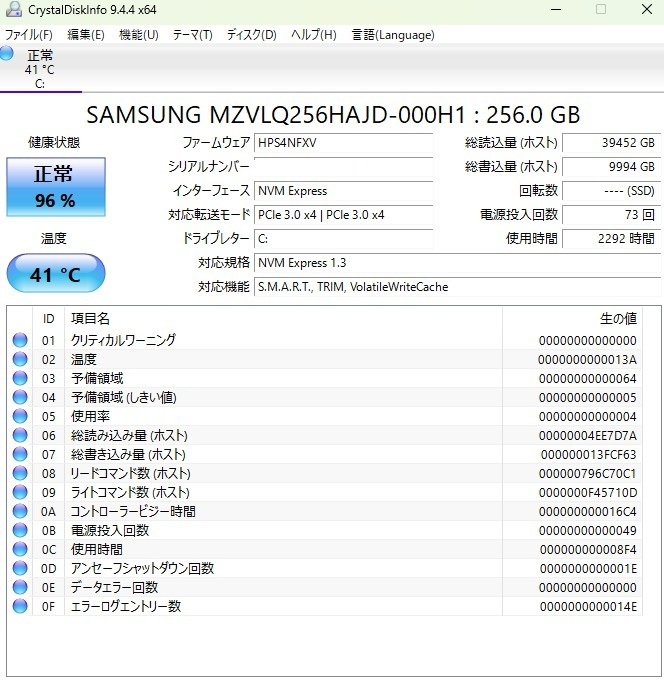Select the クリティカルワーニング attribute name
The image size is (664, 682).
pyautogui.click(x=123, y=340)
